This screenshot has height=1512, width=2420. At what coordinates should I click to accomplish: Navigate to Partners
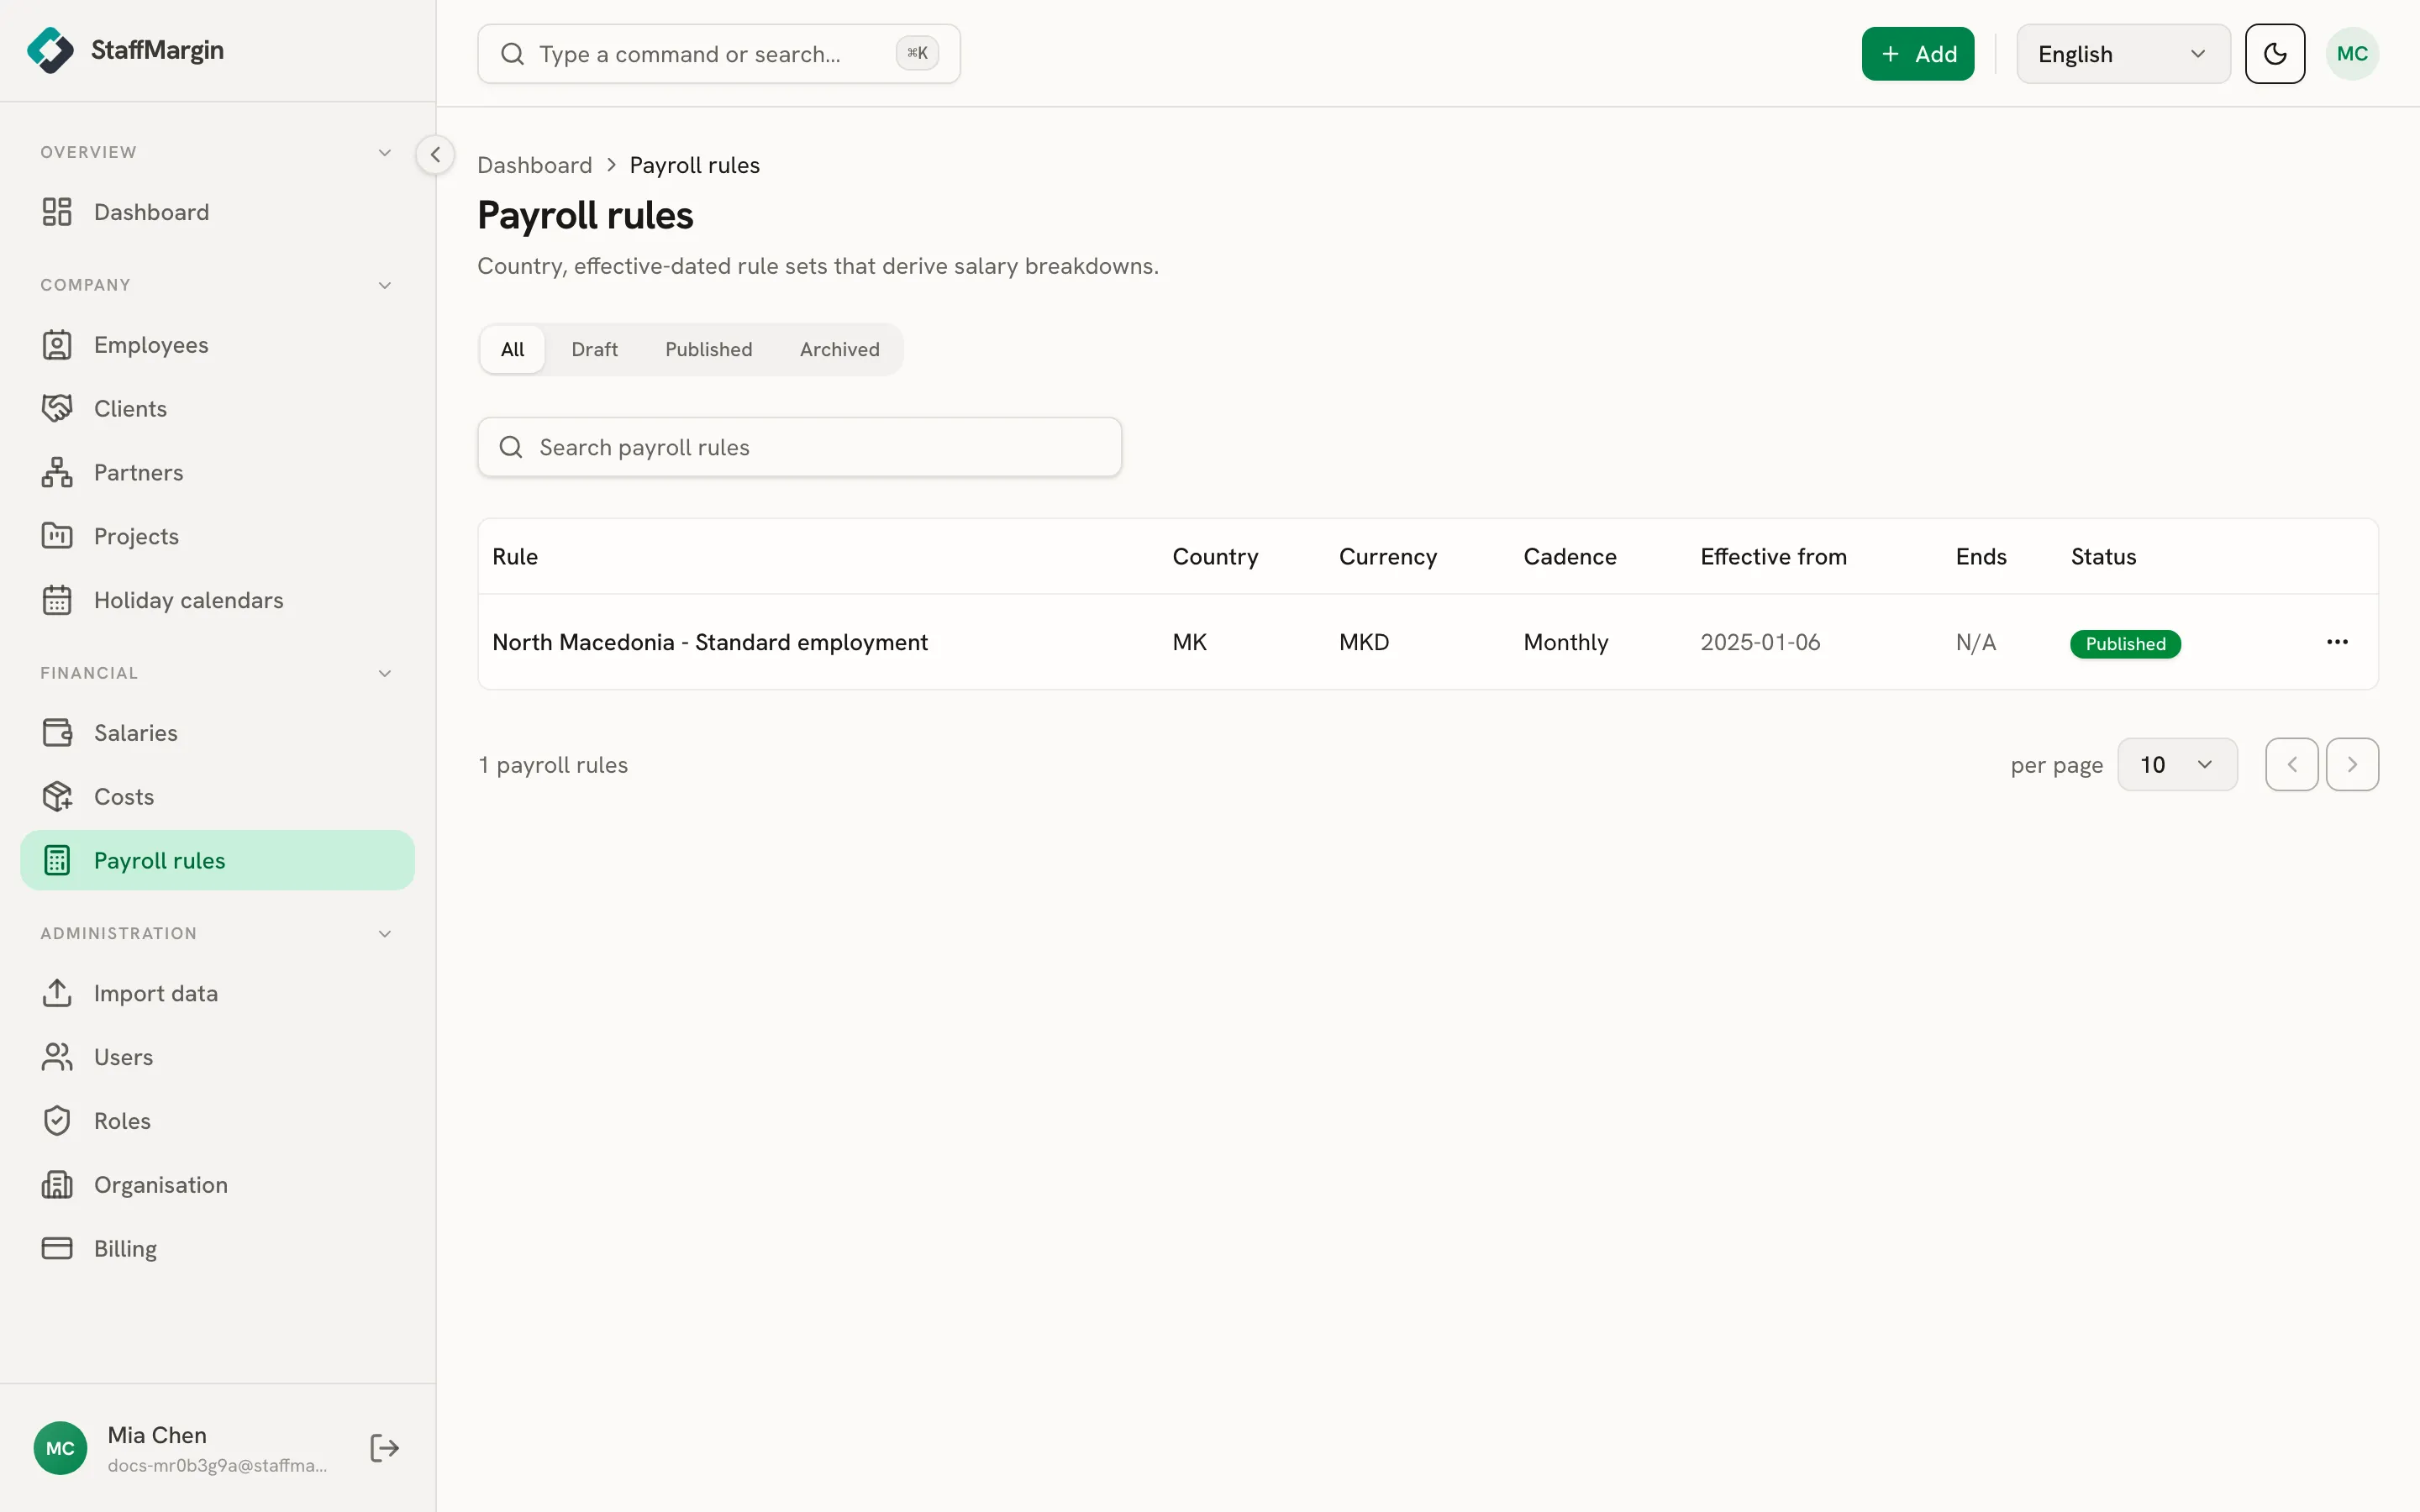217,473
